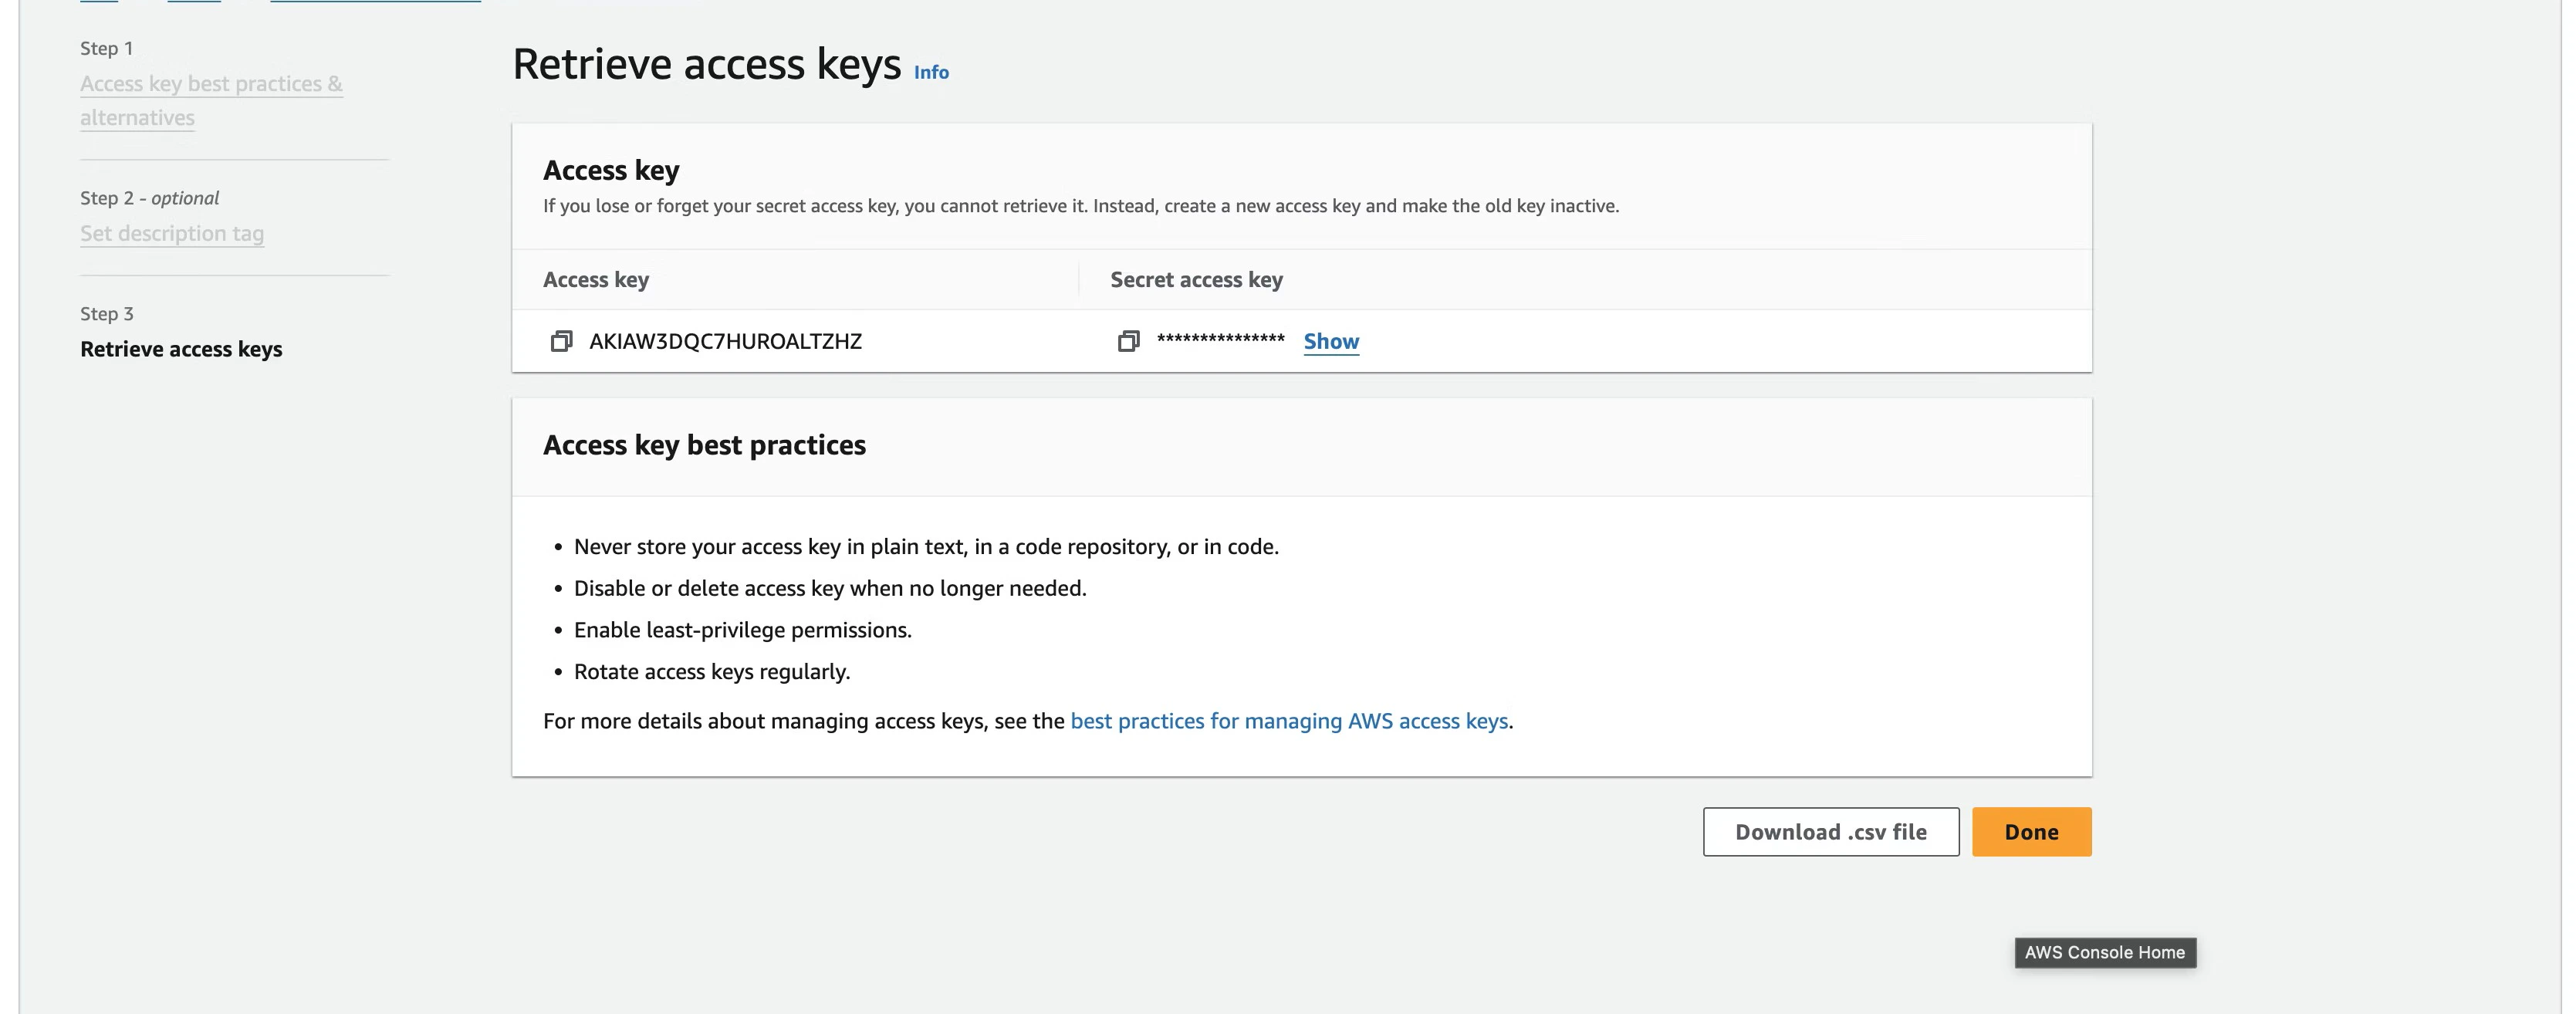Select Step 3 Retrieve access keys

tap(181, 349)
